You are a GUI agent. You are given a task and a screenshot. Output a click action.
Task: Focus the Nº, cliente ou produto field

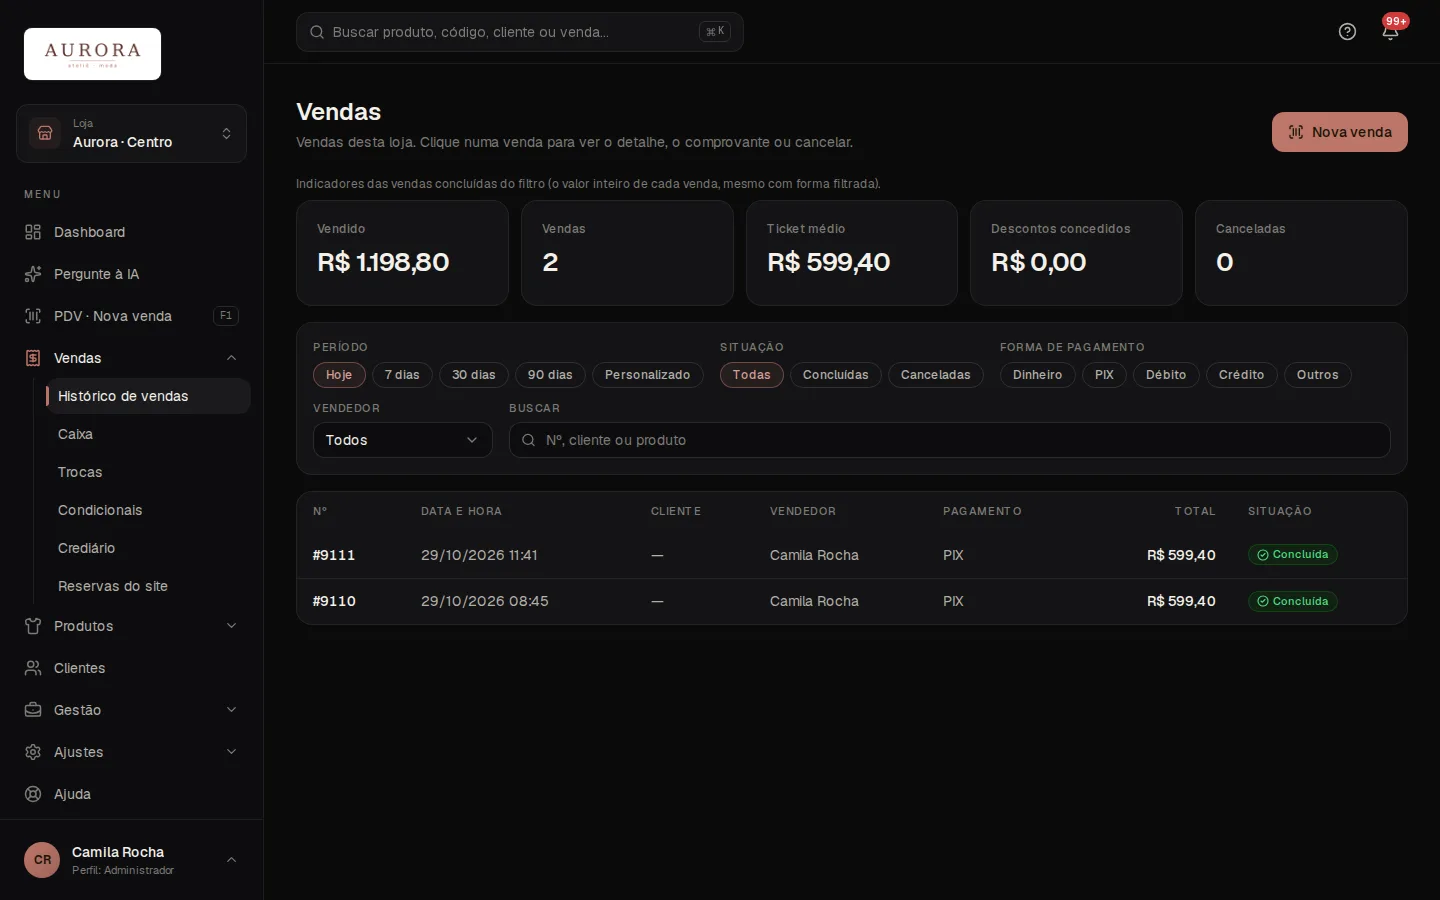[x=950, y=440]
